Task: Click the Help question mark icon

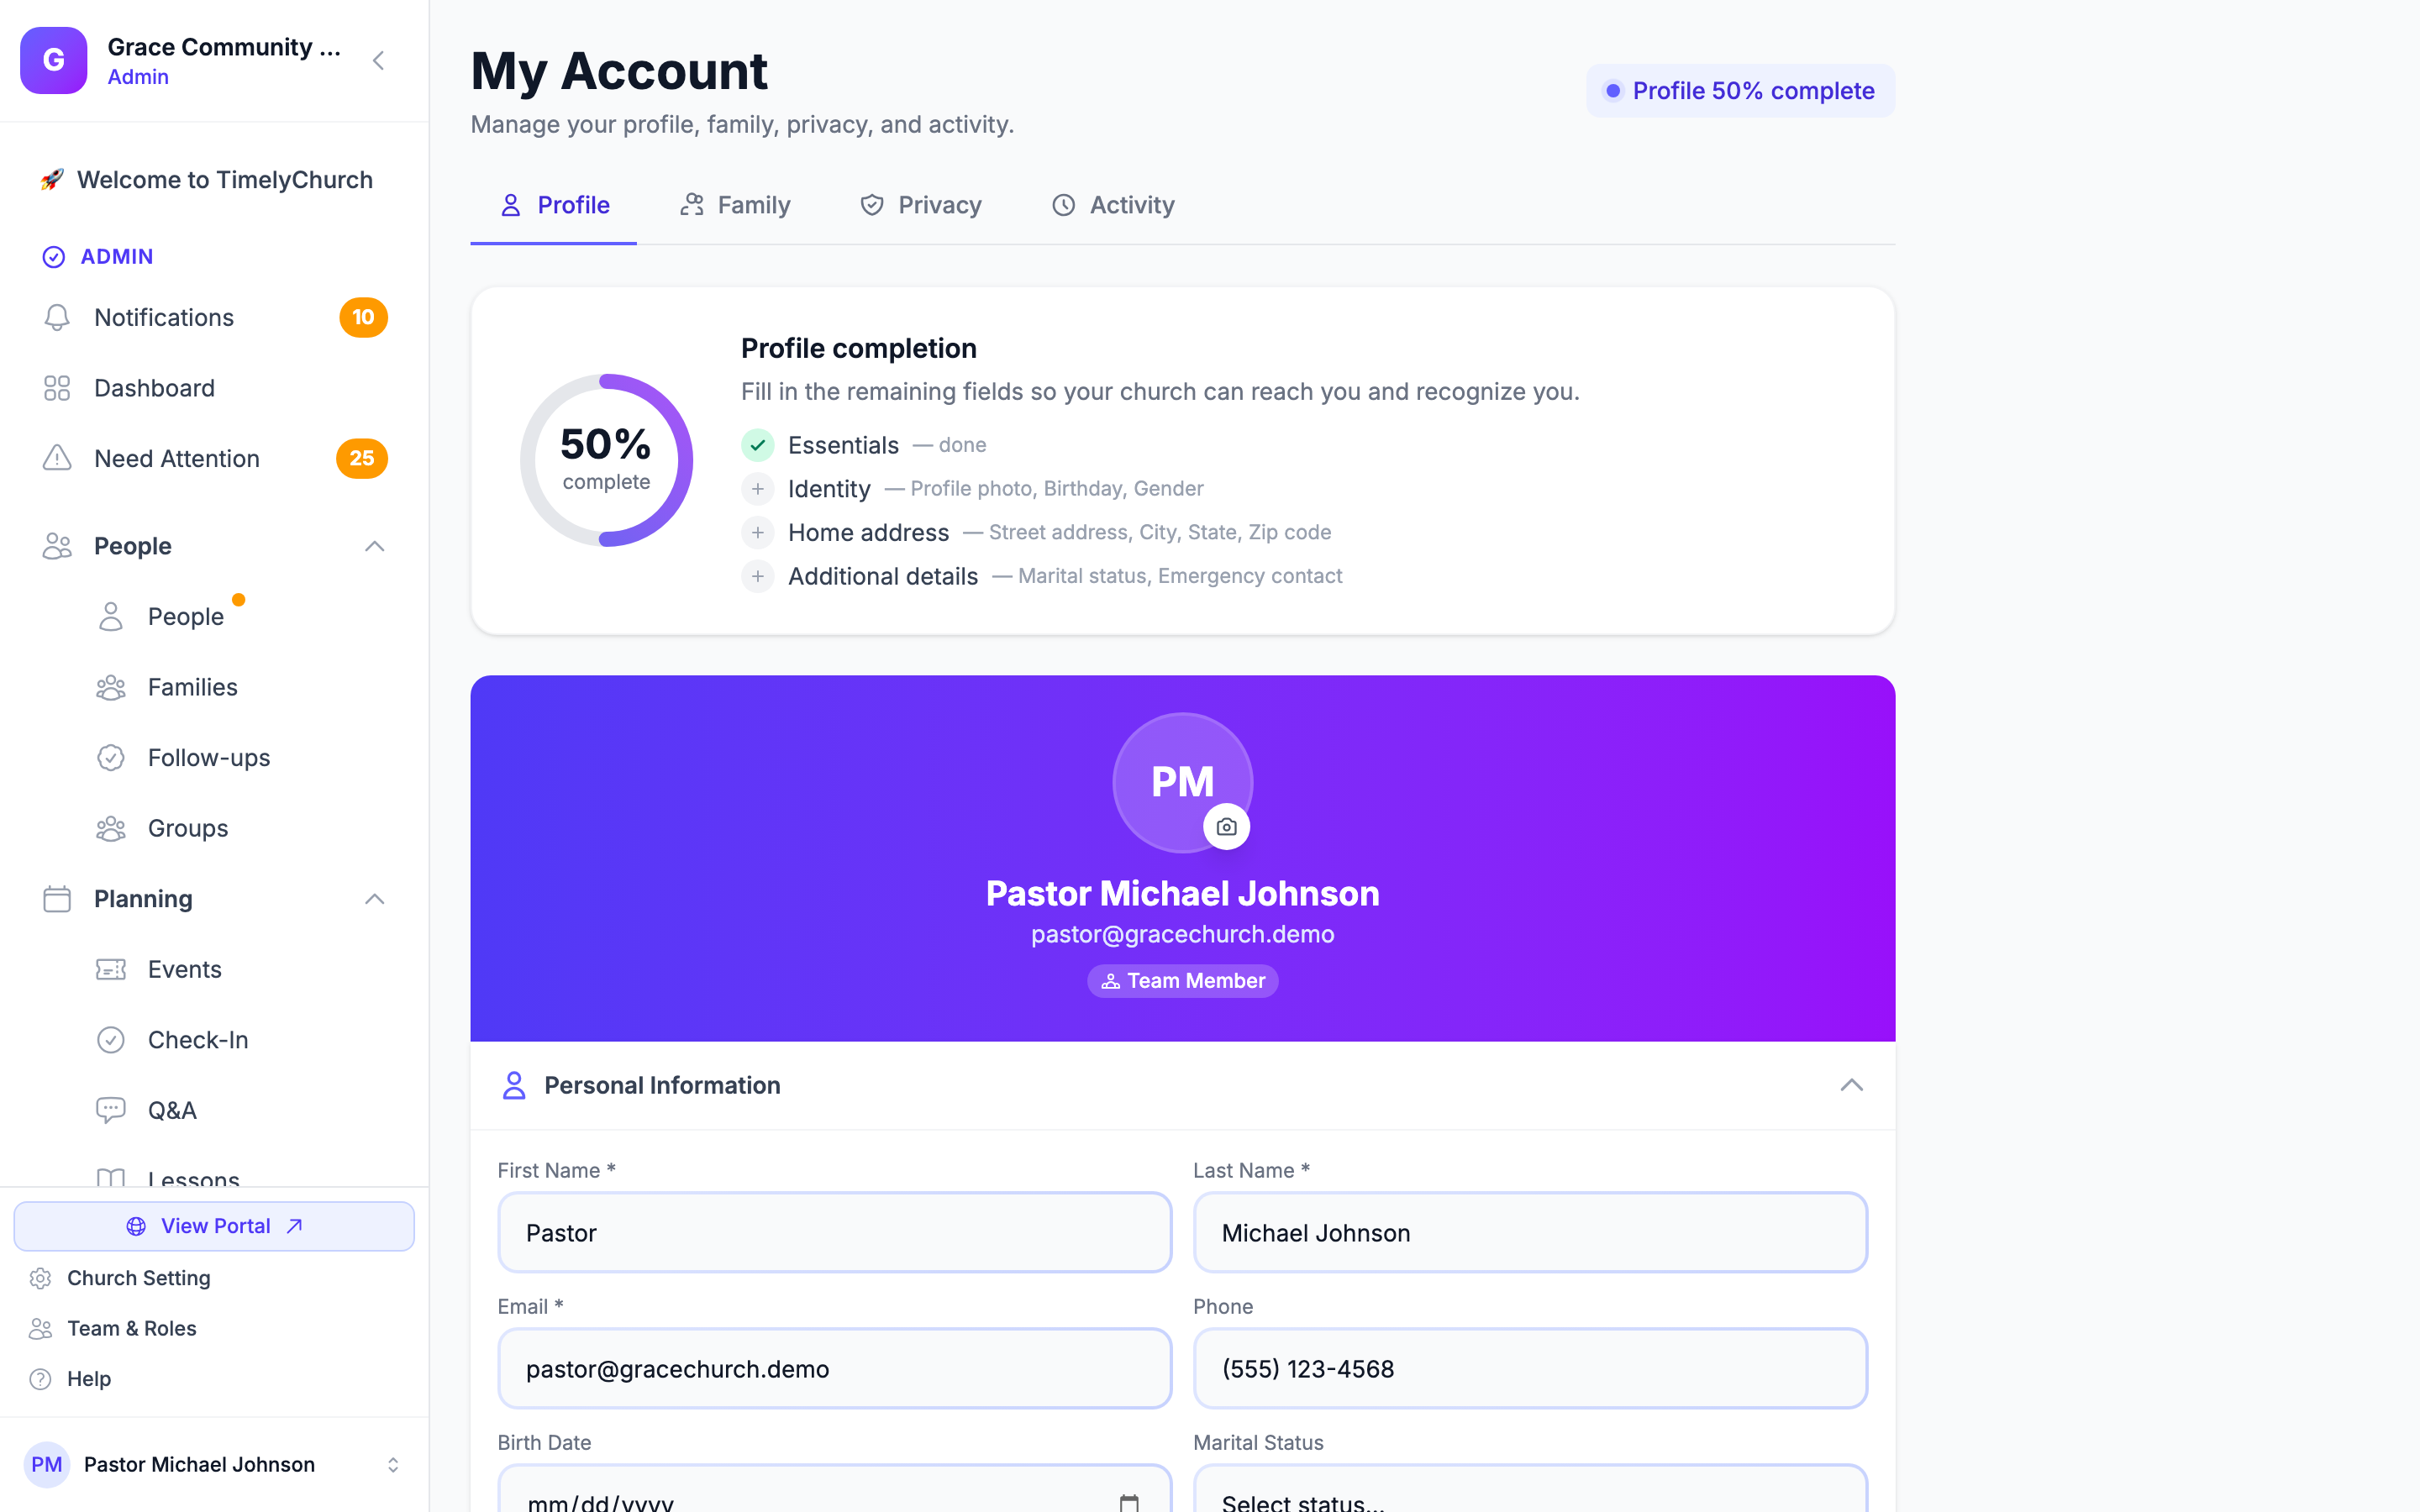Action: coord(40,1379)
